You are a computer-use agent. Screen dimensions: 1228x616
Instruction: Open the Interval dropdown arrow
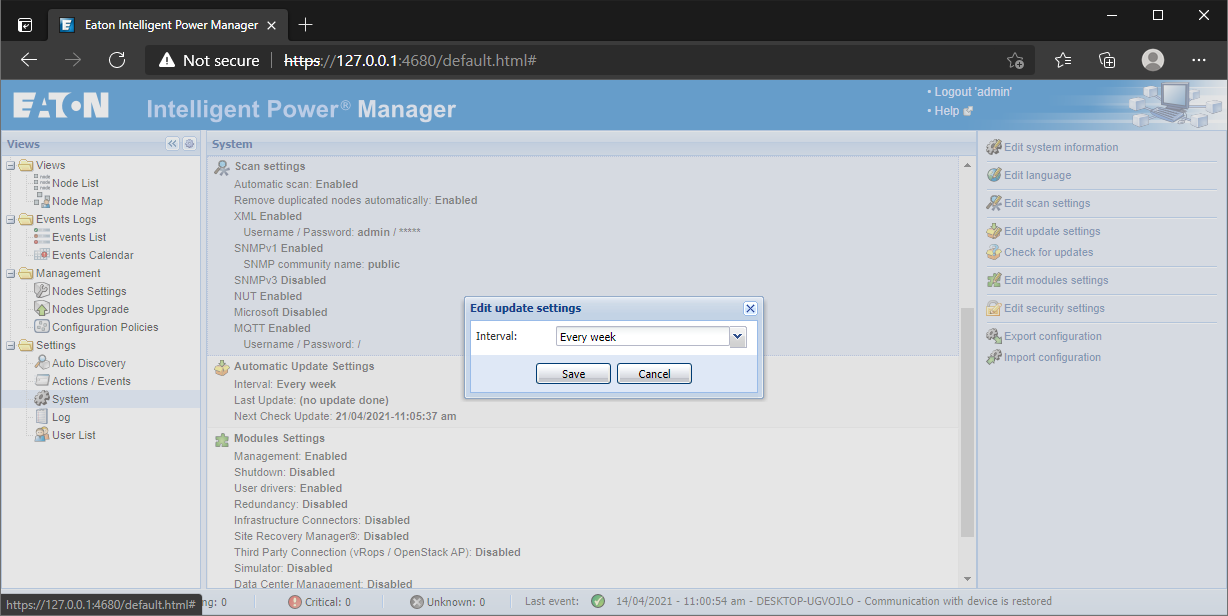pos(738,337)
